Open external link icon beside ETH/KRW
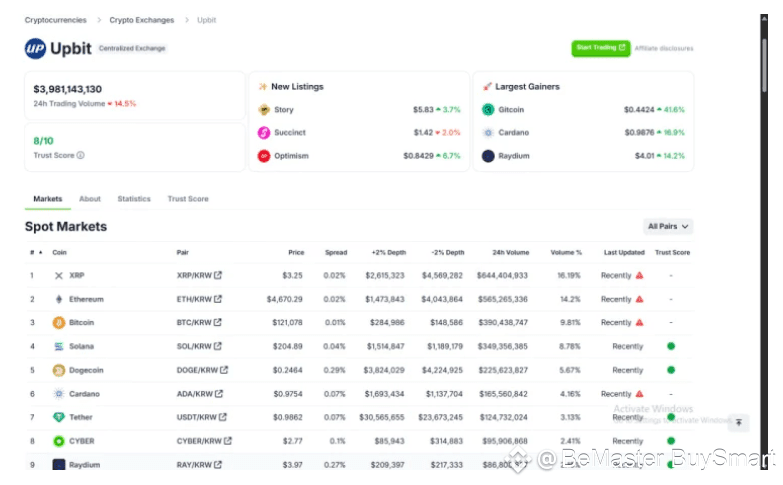The image size is (783, 485). pos(218,299)
